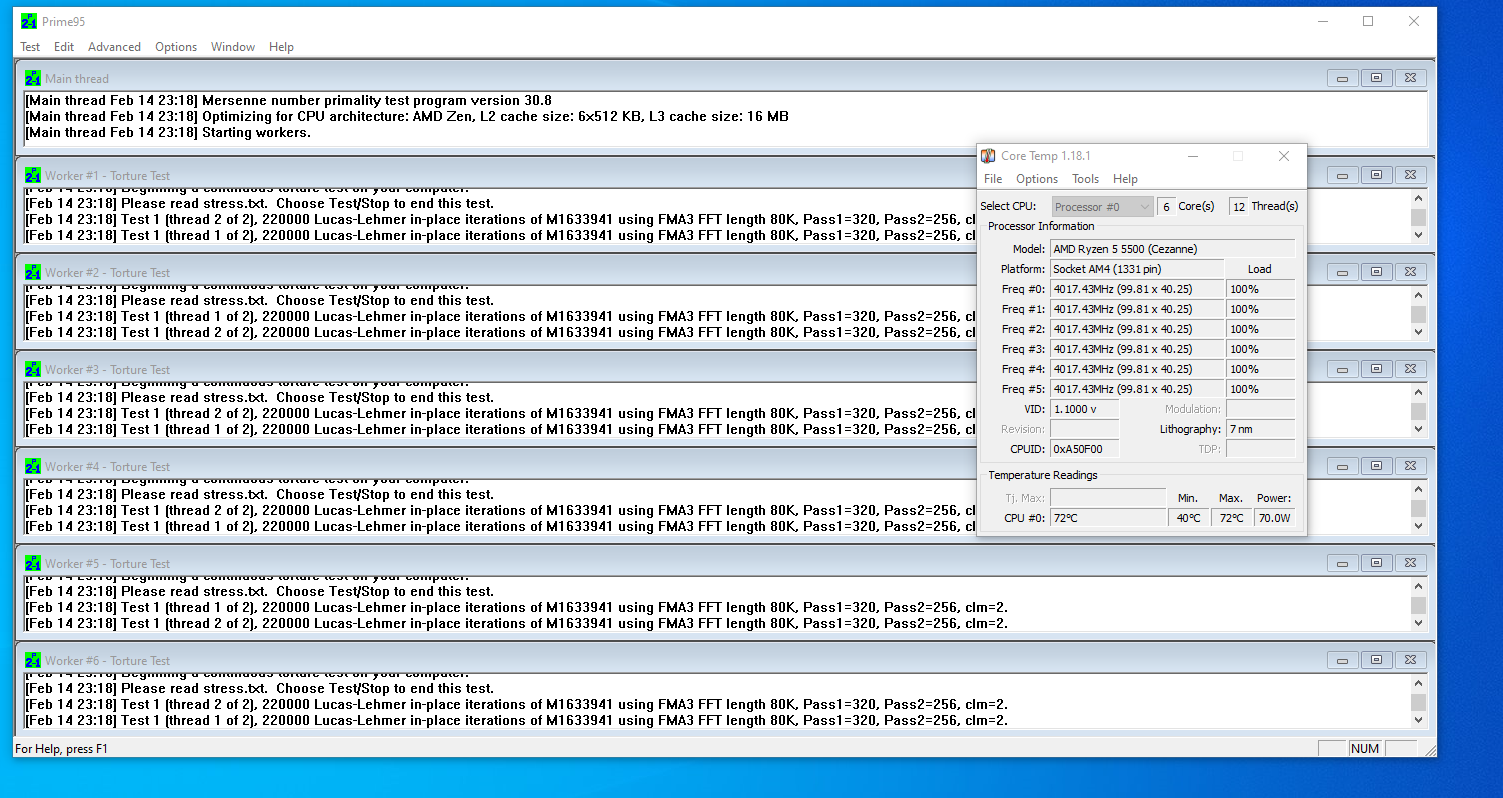Screen dimensions: 1503x798
Task: Click the Model field AMD Ryzen 5 5500
Action: 1172,249
